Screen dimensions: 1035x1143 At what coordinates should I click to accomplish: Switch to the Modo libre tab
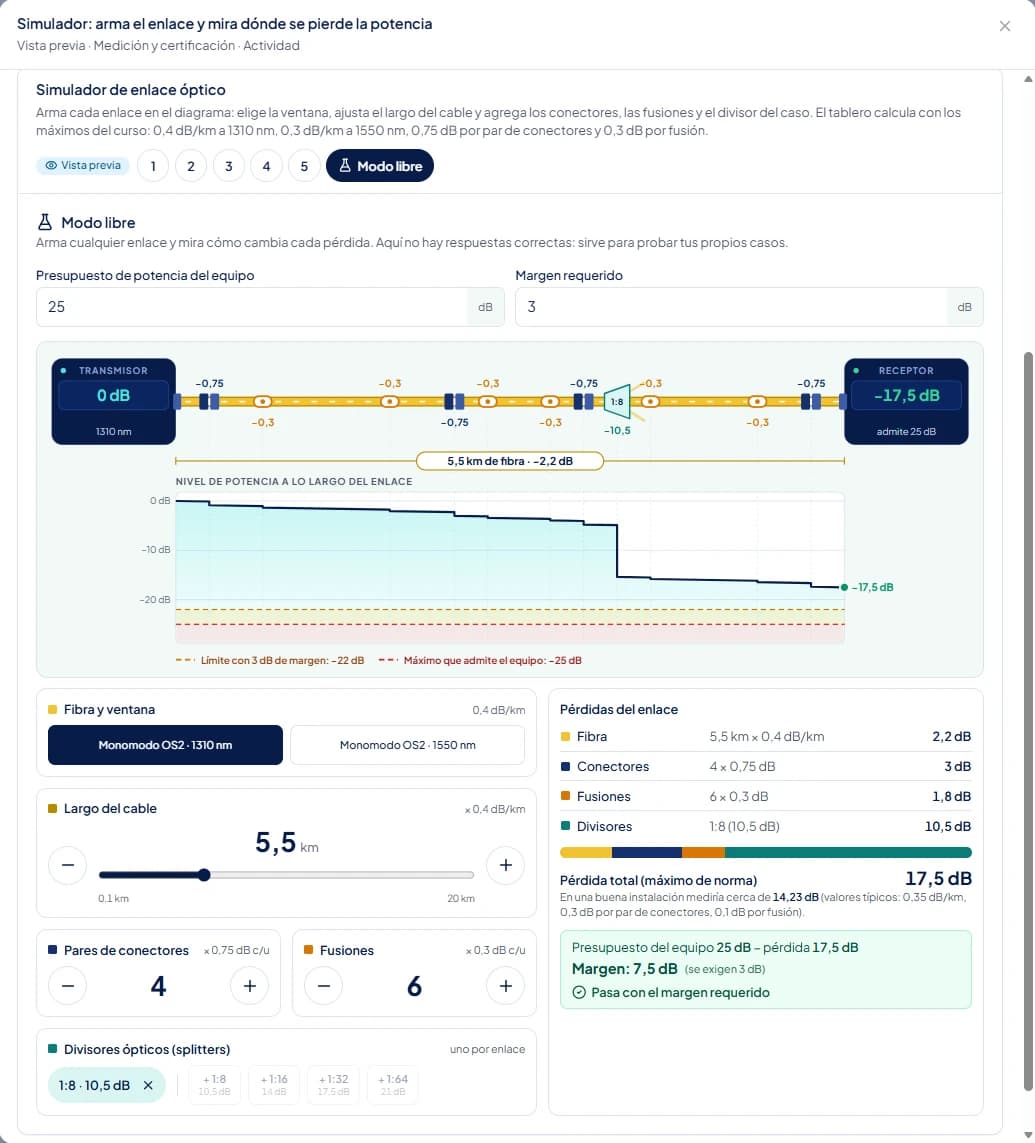380,166
